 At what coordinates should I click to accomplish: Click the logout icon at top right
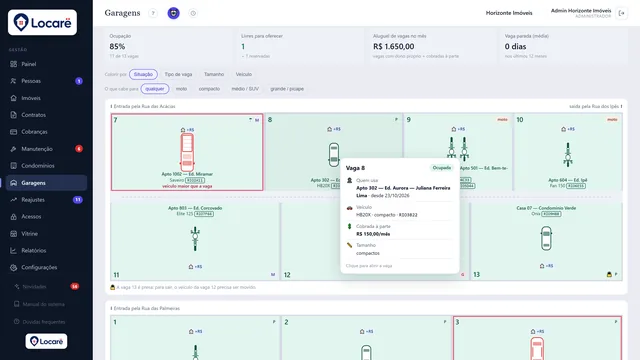pyautogui.click(x=622, y=13)
